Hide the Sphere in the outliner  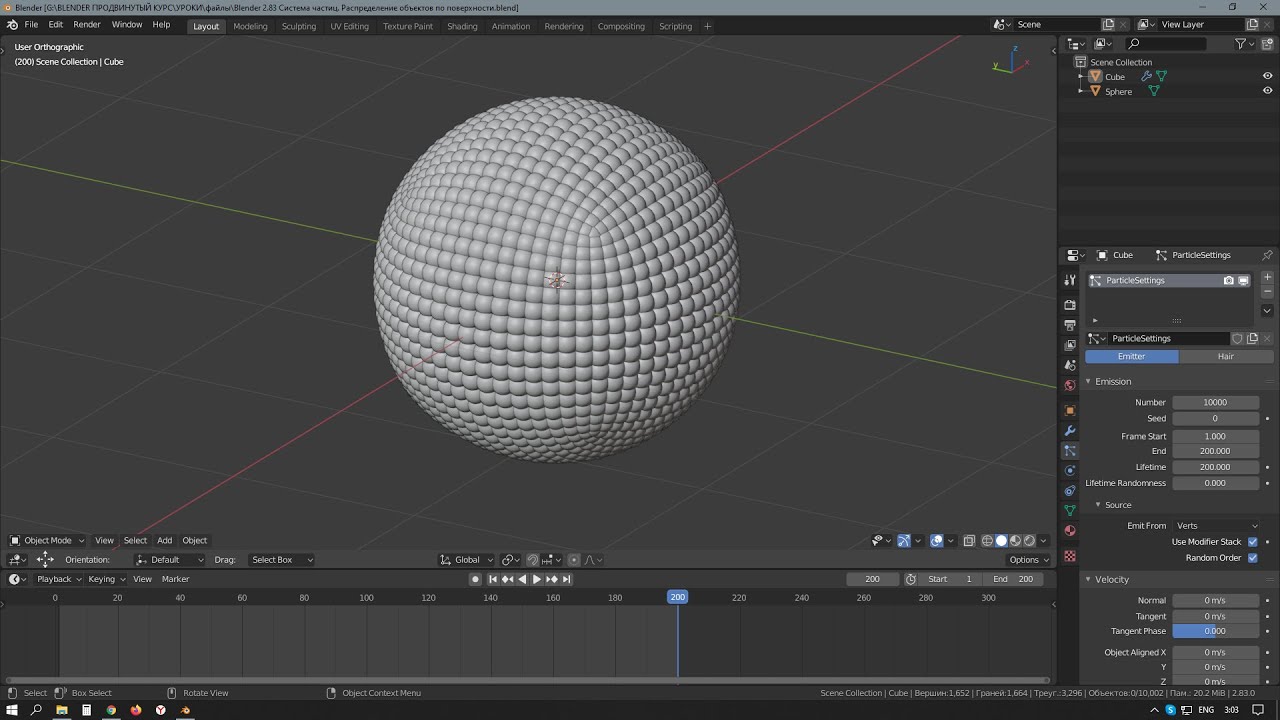pos(1267,91)
